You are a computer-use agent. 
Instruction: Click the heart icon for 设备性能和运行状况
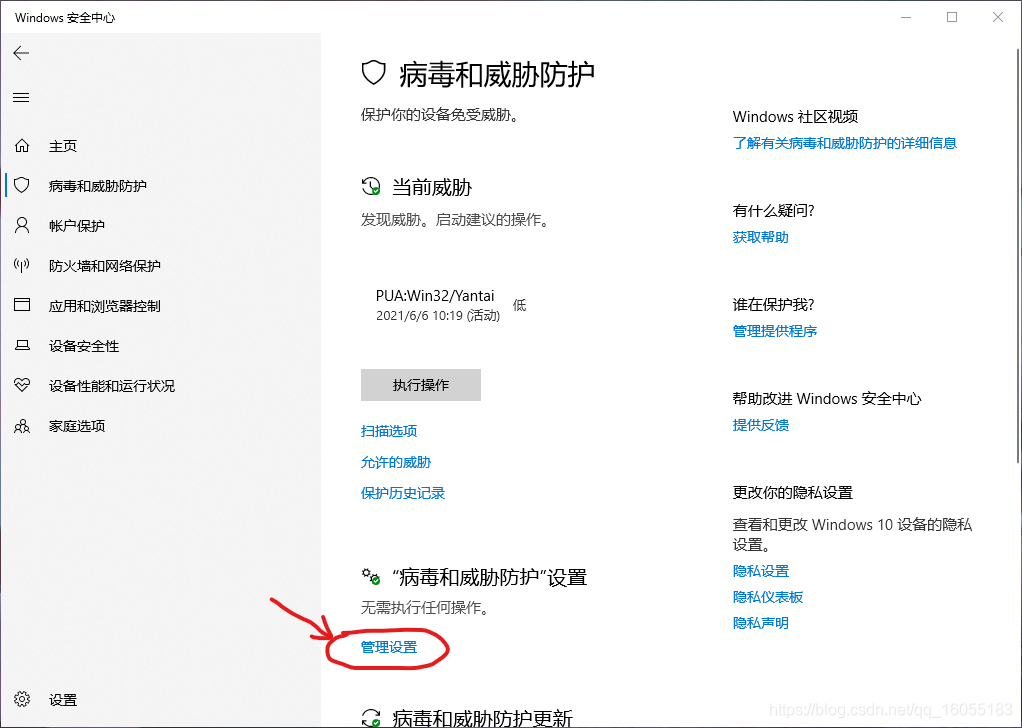click(22, 385)
